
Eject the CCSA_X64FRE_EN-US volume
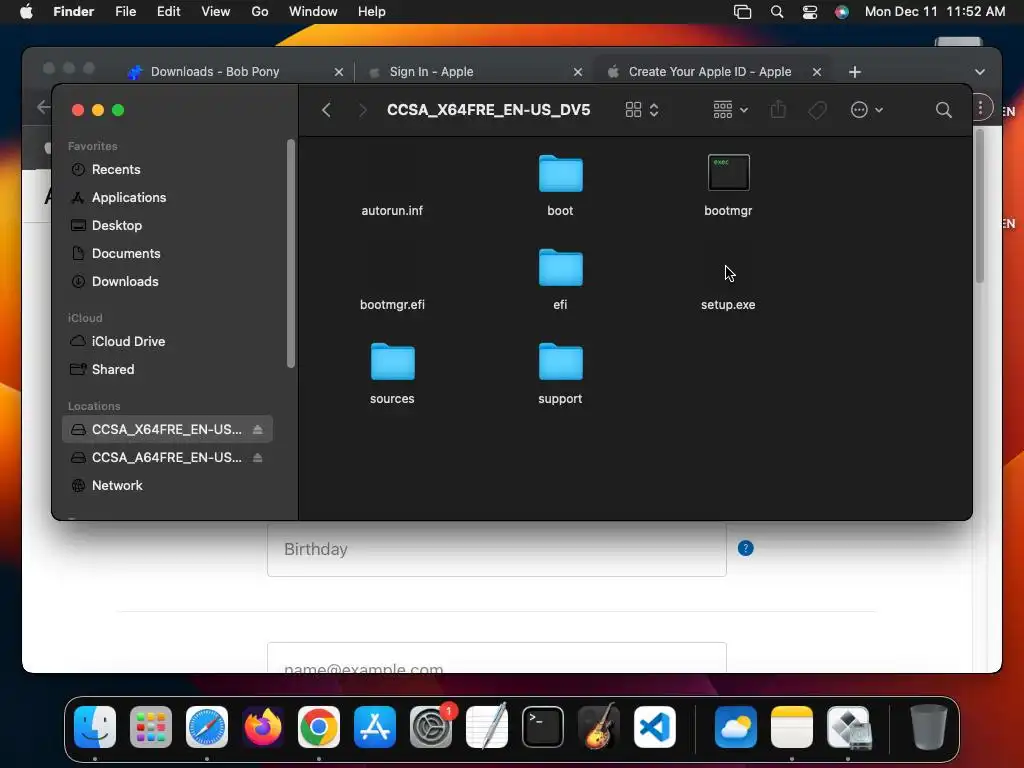click(257, 429)
